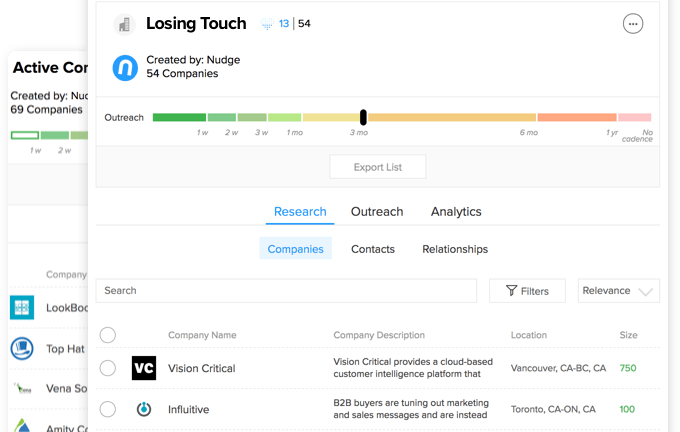The width and height of the screenshot is (680, 432).
Task: Click the LookBook company logo icon
Action: point(22,308)
